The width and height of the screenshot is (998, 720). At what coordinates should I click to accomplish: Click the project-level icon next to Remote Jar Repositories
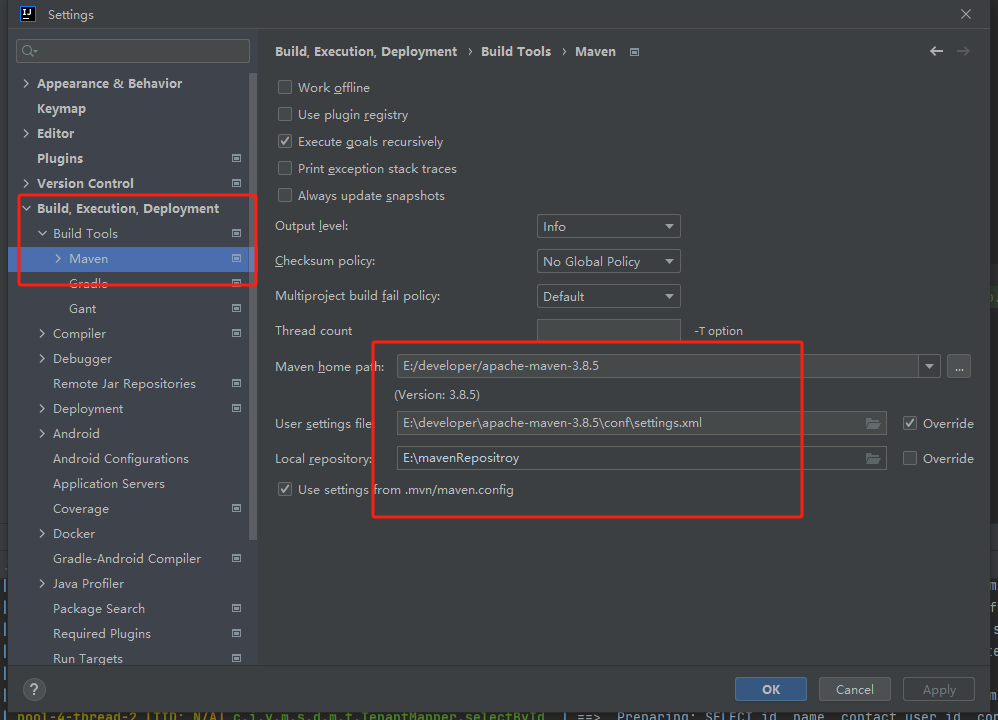(x=236, y=383)
